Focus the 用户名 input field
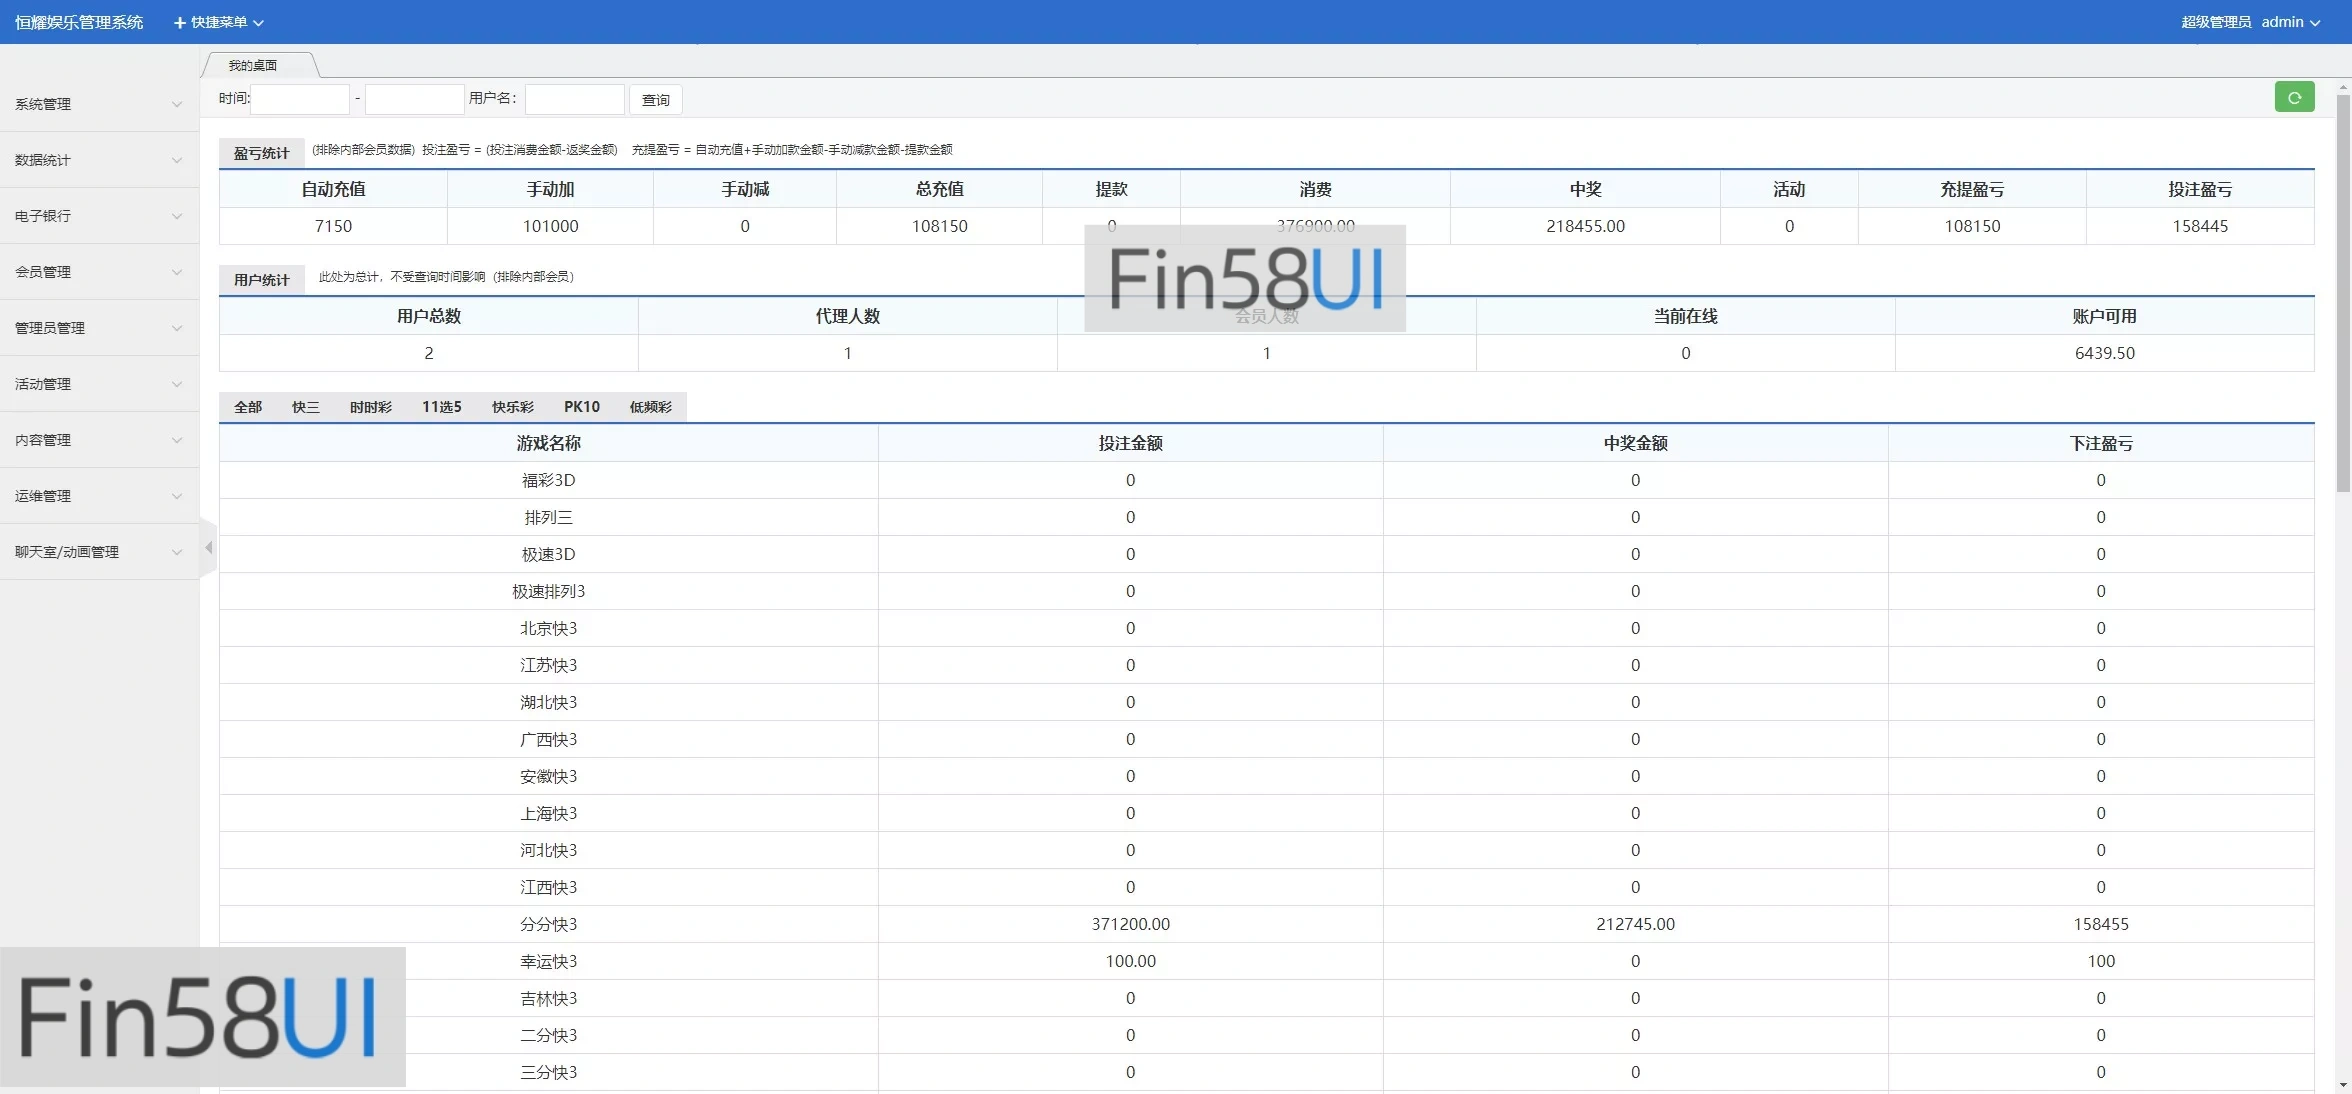 (x=574, y=99)
